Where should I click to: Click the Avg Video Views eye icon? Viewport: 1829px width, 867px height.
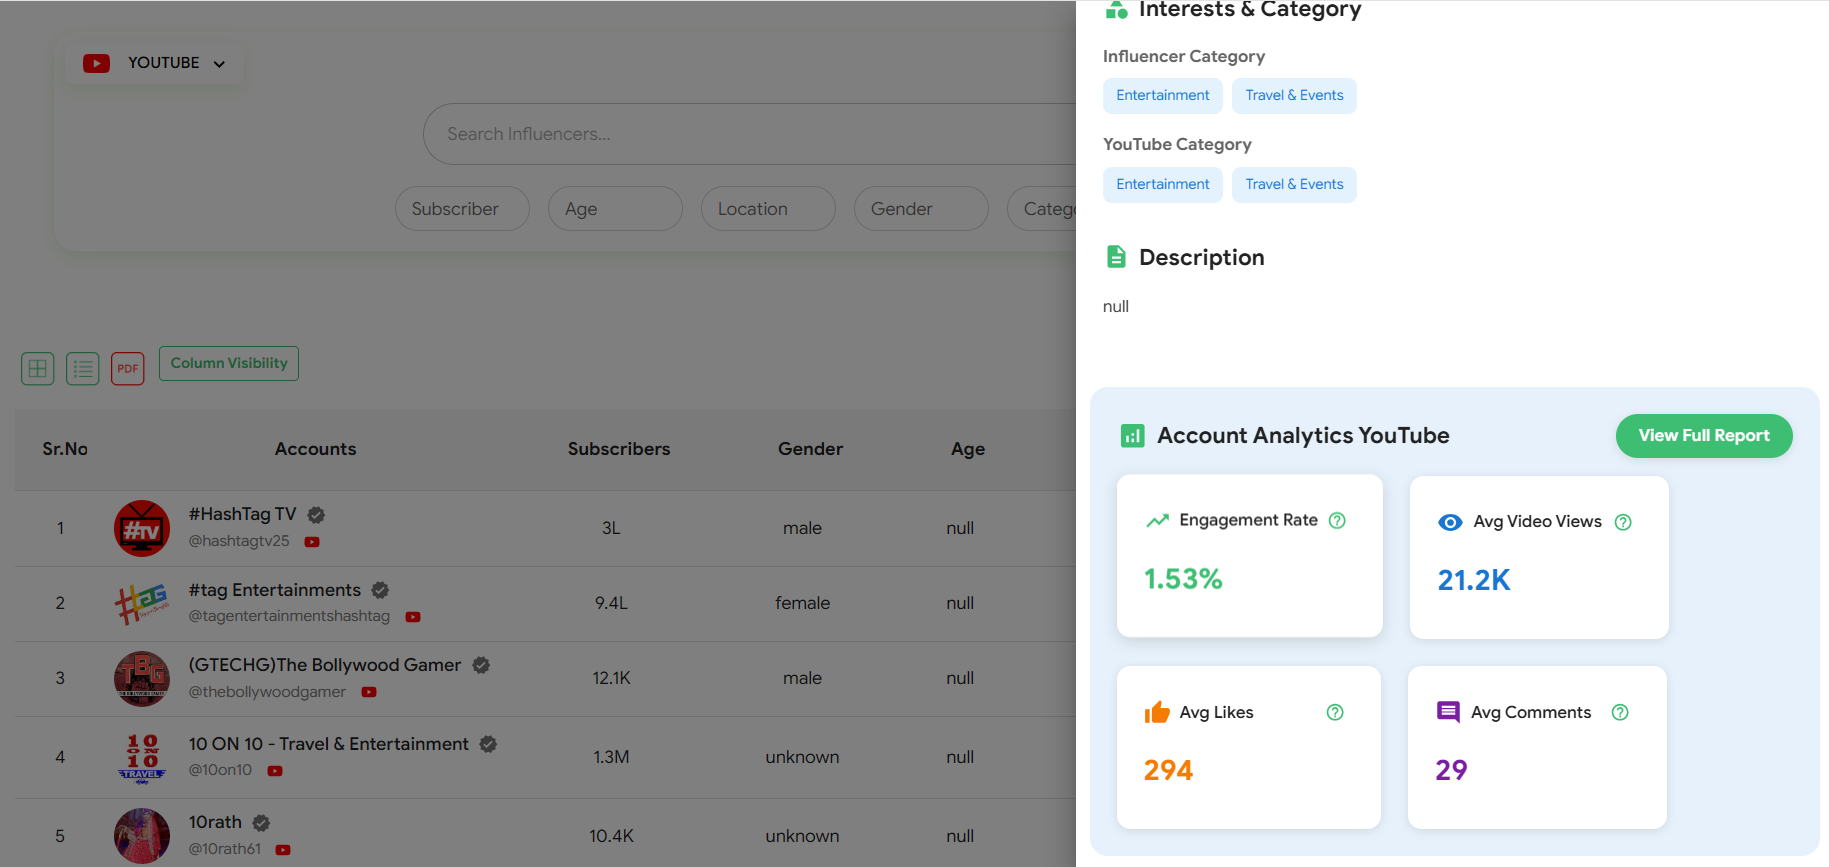1450,522
